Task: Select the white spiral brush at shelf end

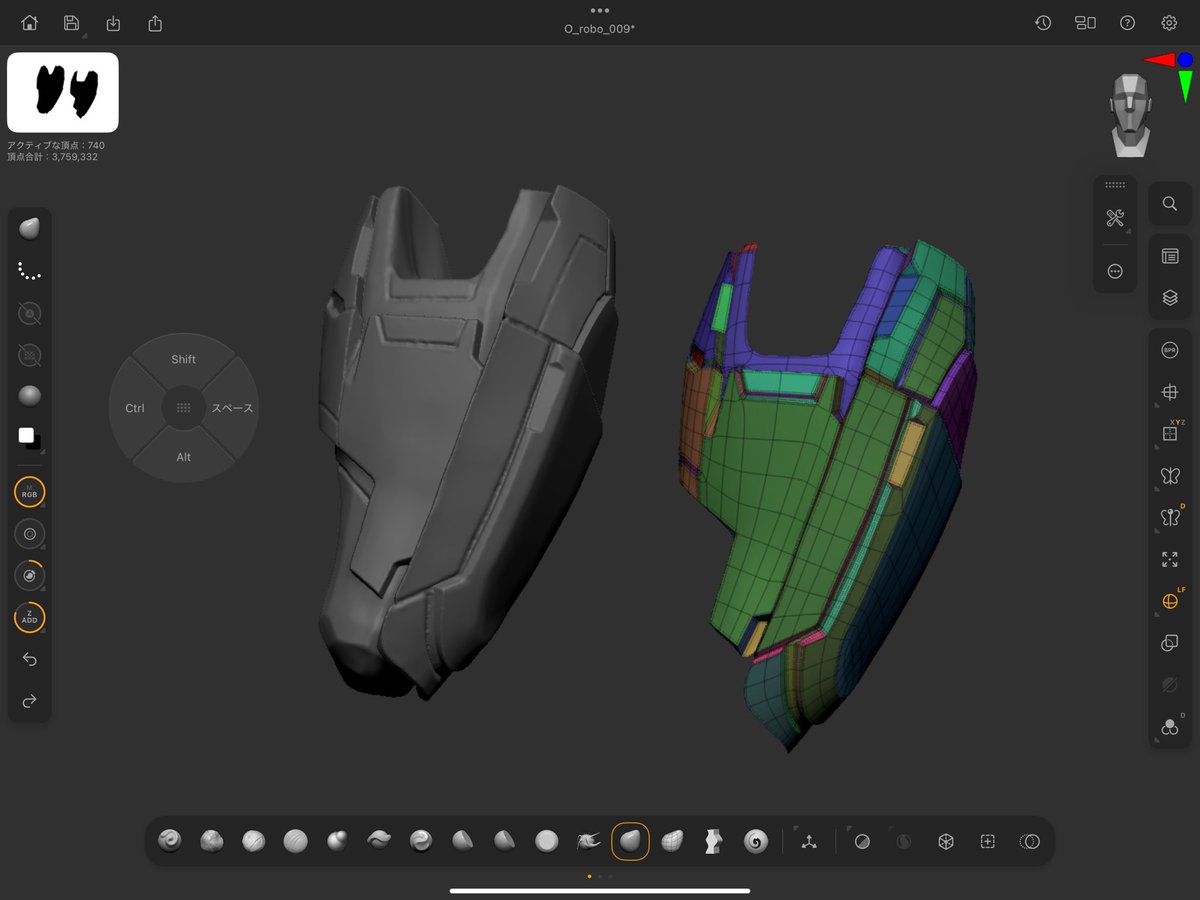Action: pos(755,841)
